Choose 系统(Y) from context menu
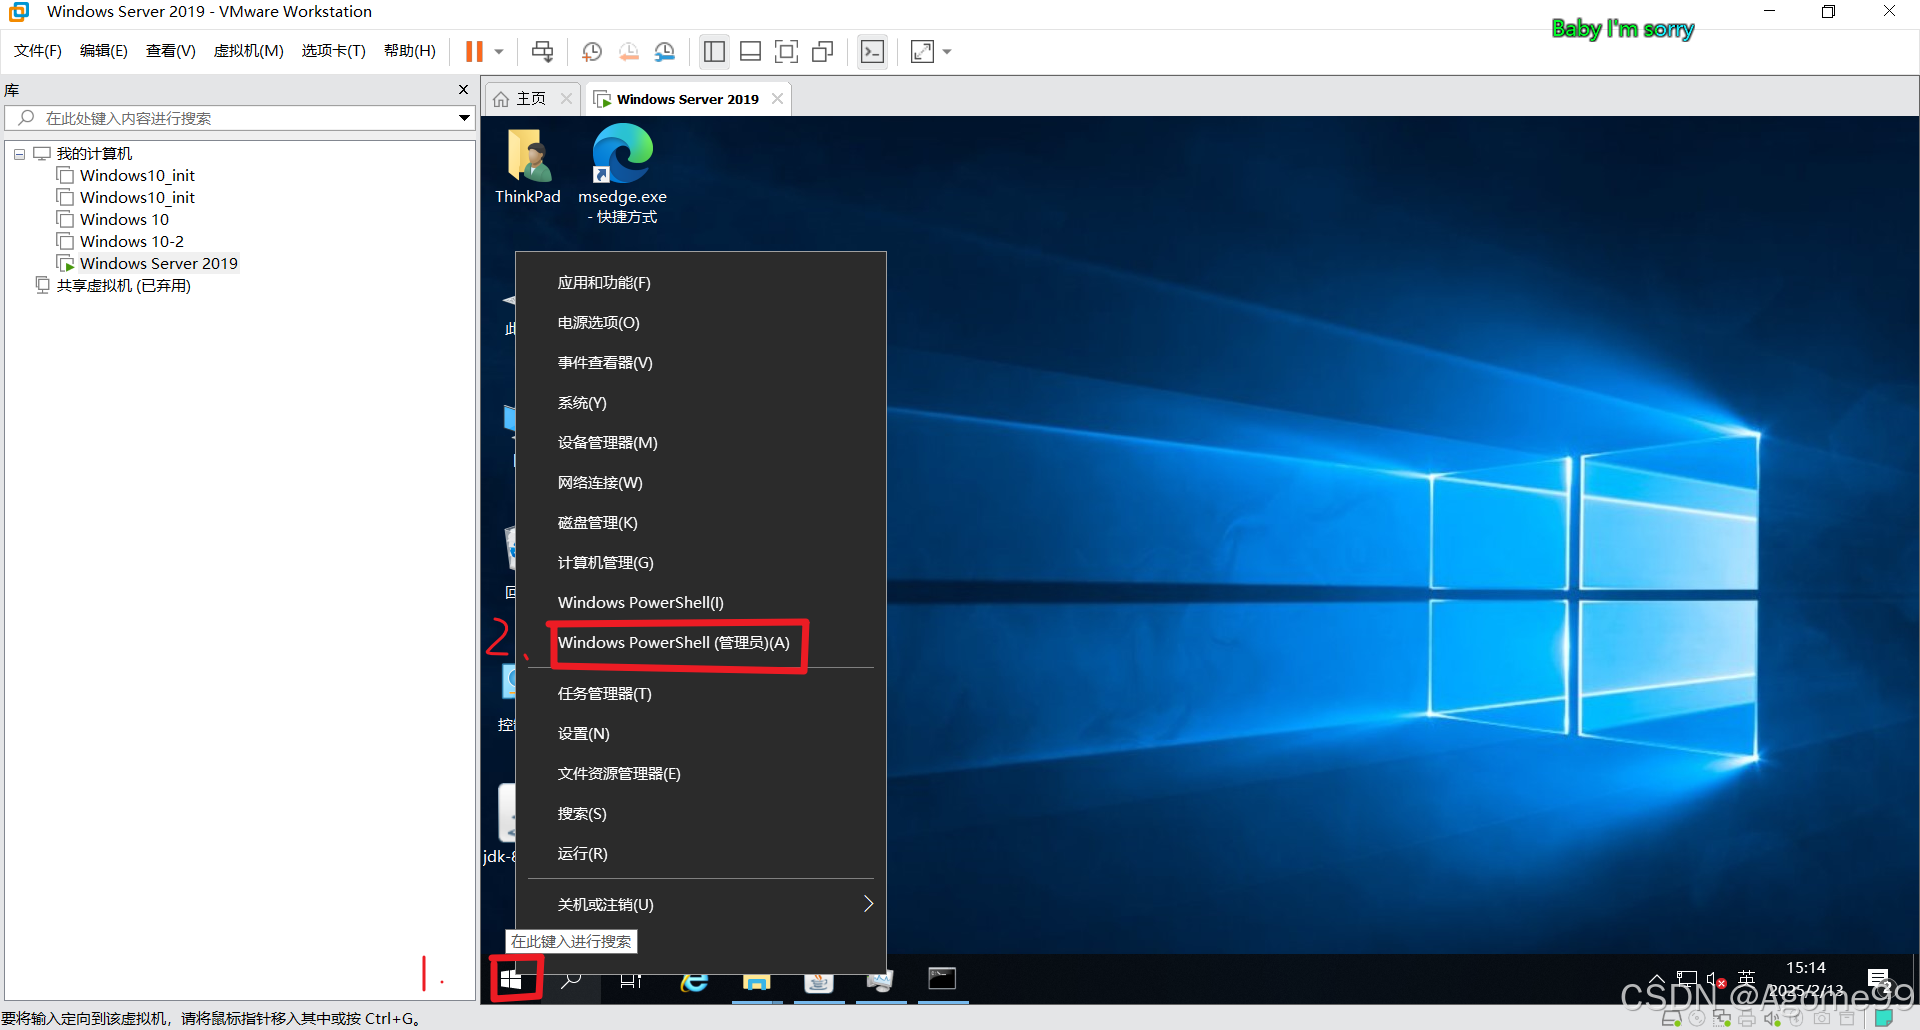Image resolution: width=1920 pixels, height=1030 pixels. [700, 403]
